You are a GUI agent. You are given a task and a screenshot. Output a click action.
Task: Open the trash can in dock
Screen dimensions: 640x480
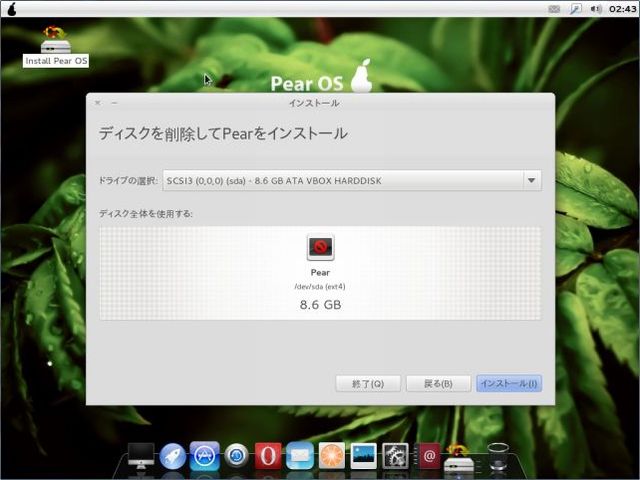click(x=497, y=457)
